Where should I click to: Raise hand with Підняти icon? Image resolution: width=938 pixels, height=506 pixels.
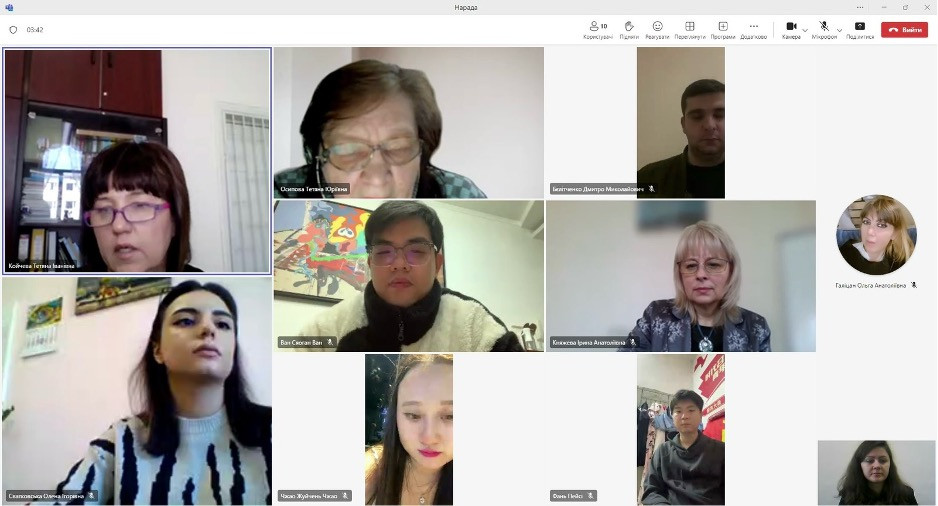(629, 30)
